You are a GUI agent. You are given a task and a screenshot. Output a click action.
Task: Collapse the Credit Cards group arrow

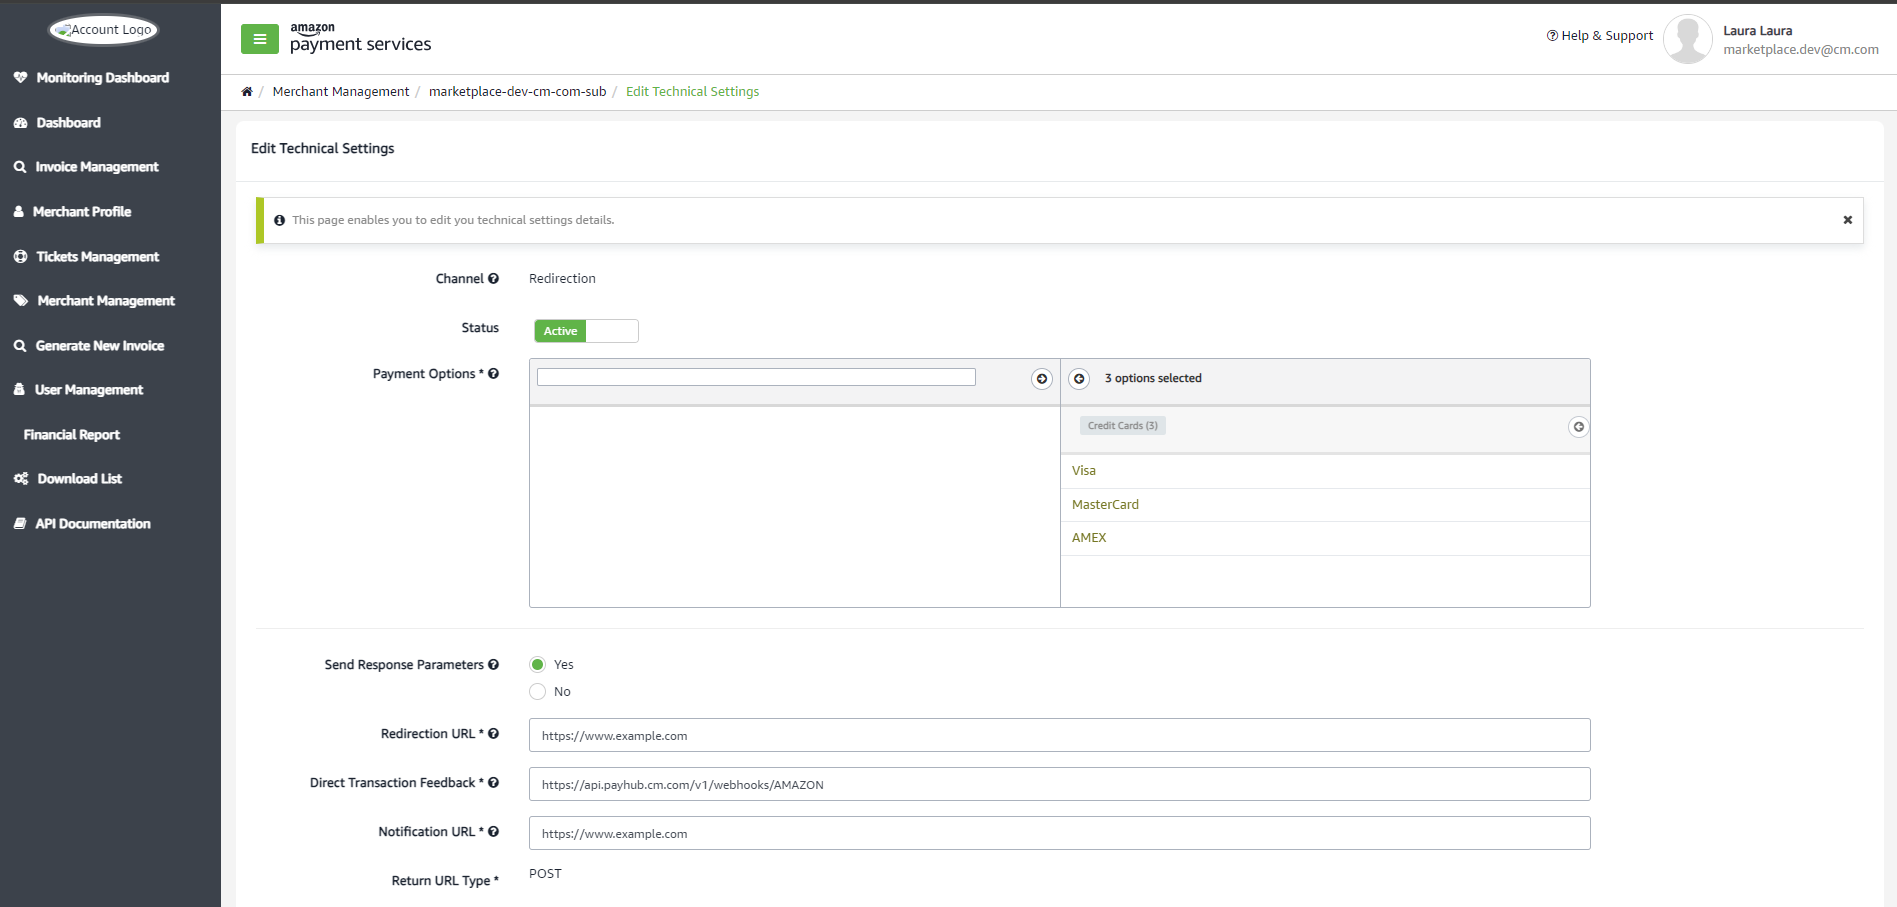tap(1578, 427)
